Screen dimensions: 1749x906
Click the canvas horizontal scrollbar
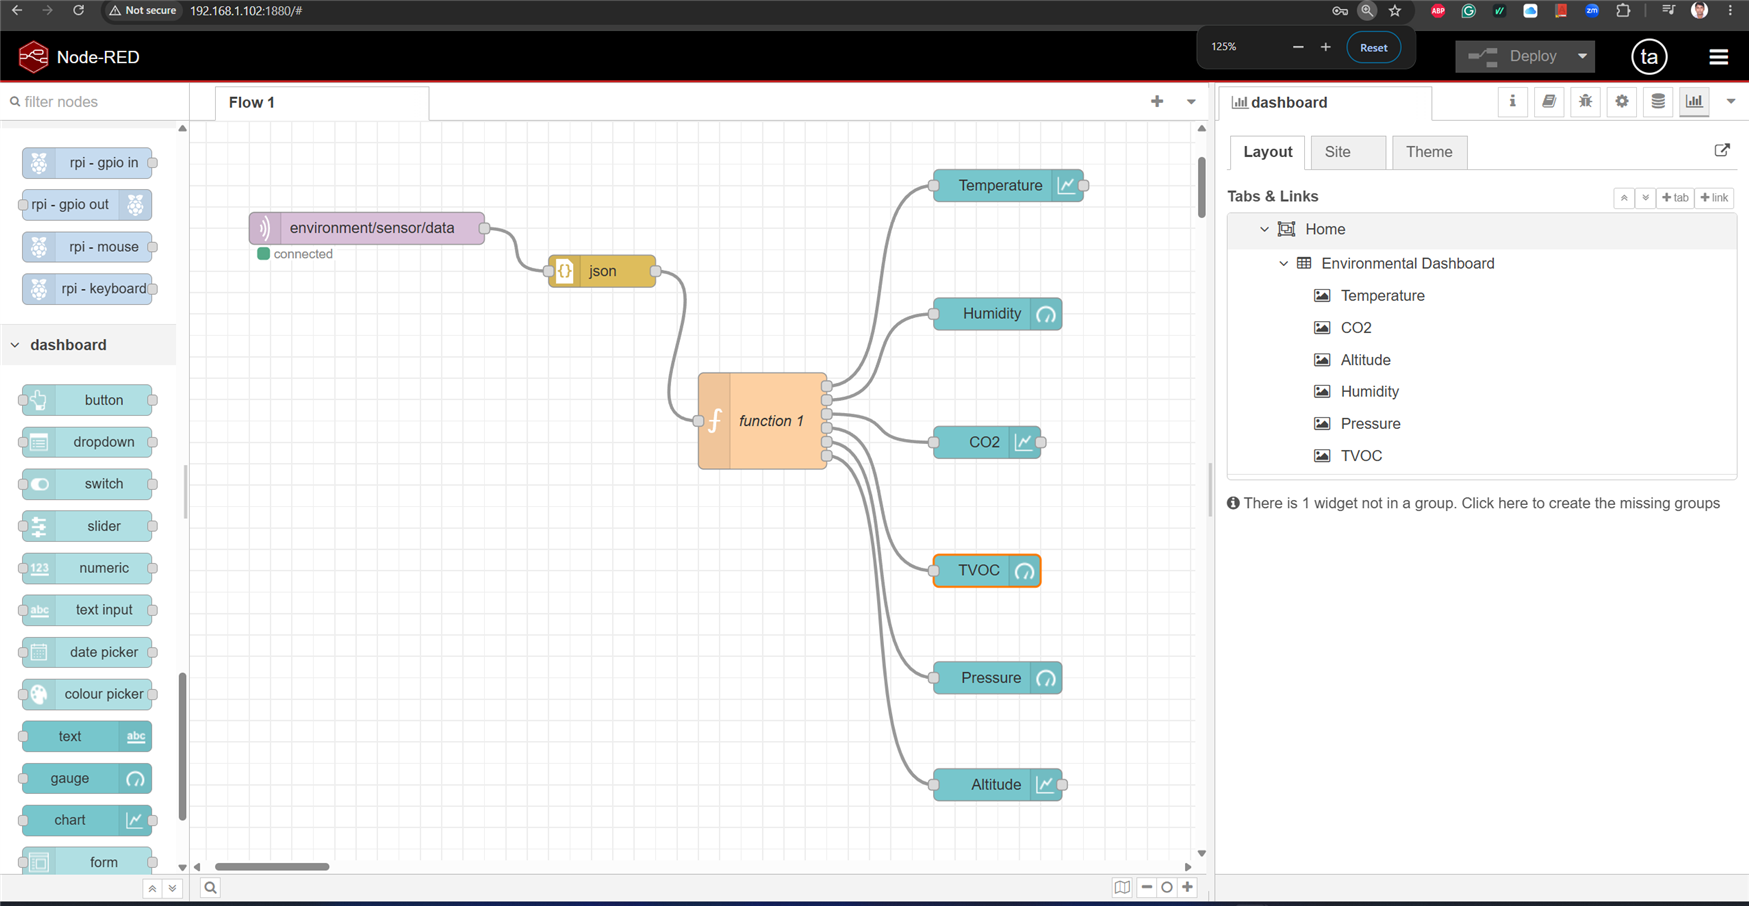(x=272, y=867)
